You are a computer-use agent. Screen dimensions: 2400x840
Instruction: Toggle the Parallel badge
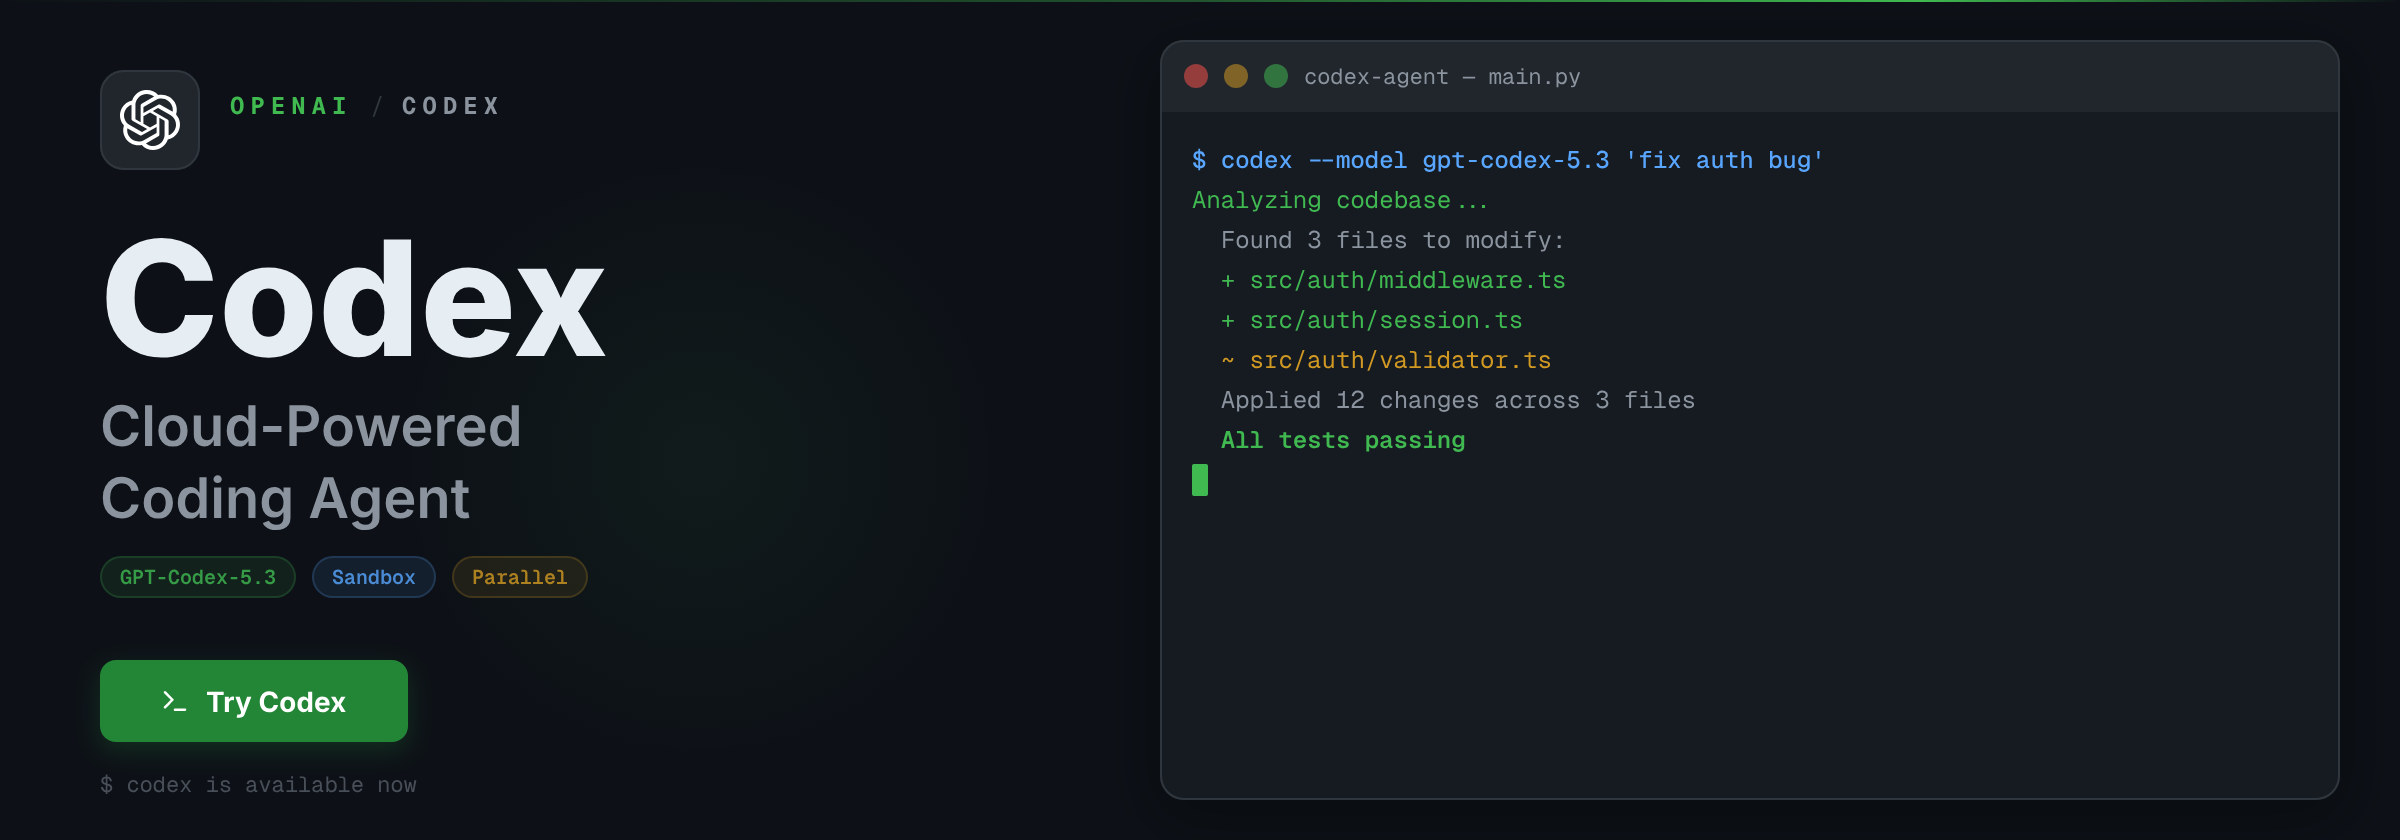point(519,577)
